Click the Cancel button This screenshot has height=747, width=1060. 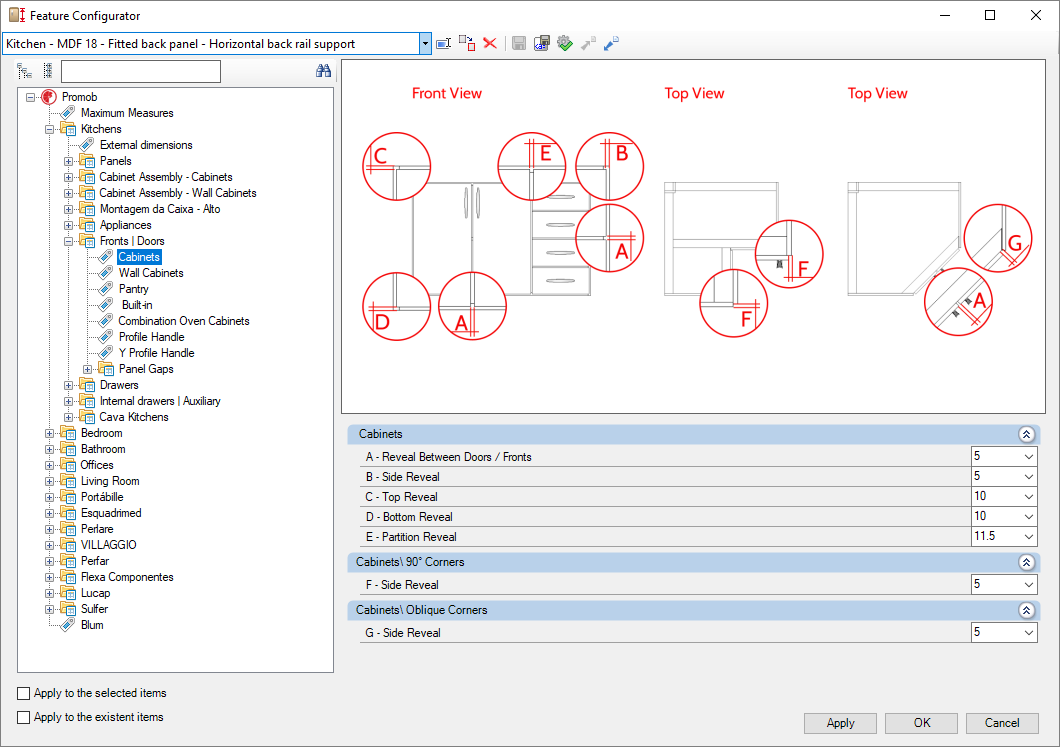tap(1002, 723)
